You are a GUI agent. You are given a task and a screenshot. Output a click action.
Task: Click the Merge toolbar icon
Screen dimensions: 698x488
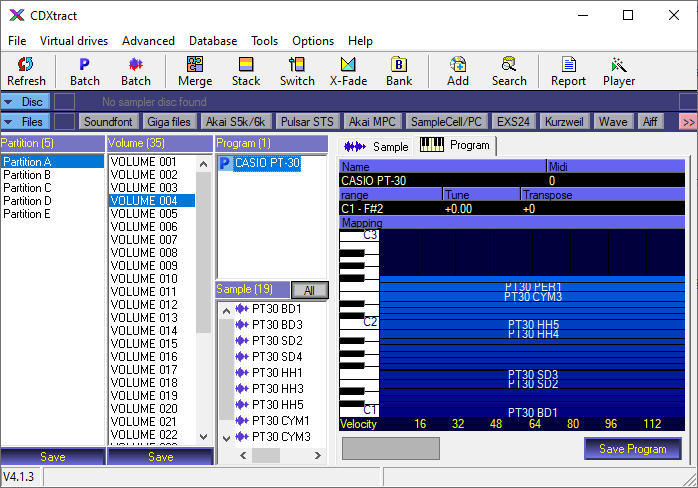195,71
